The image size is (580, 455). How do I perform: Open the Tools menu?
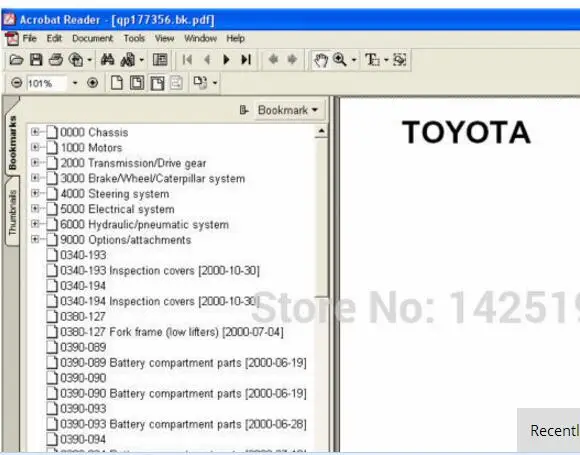(134, 38)
